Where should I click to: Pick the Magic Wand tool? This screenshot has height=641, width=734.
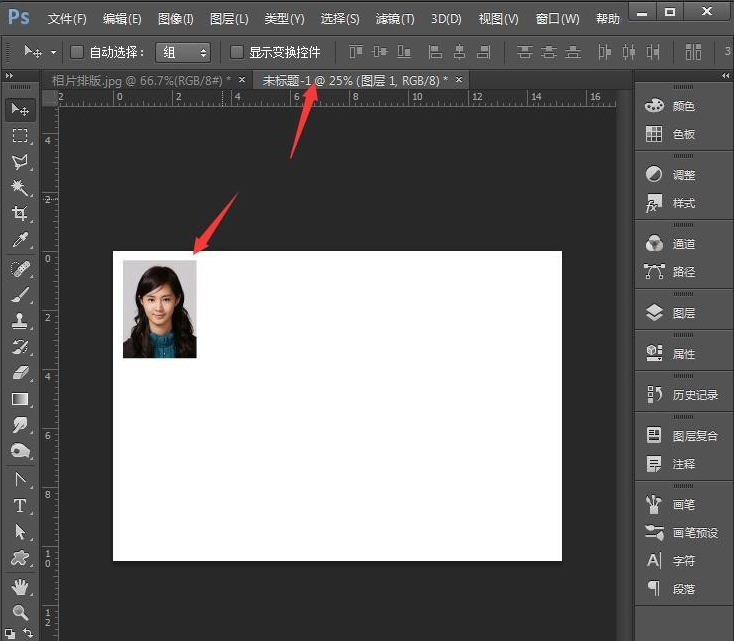19,188
